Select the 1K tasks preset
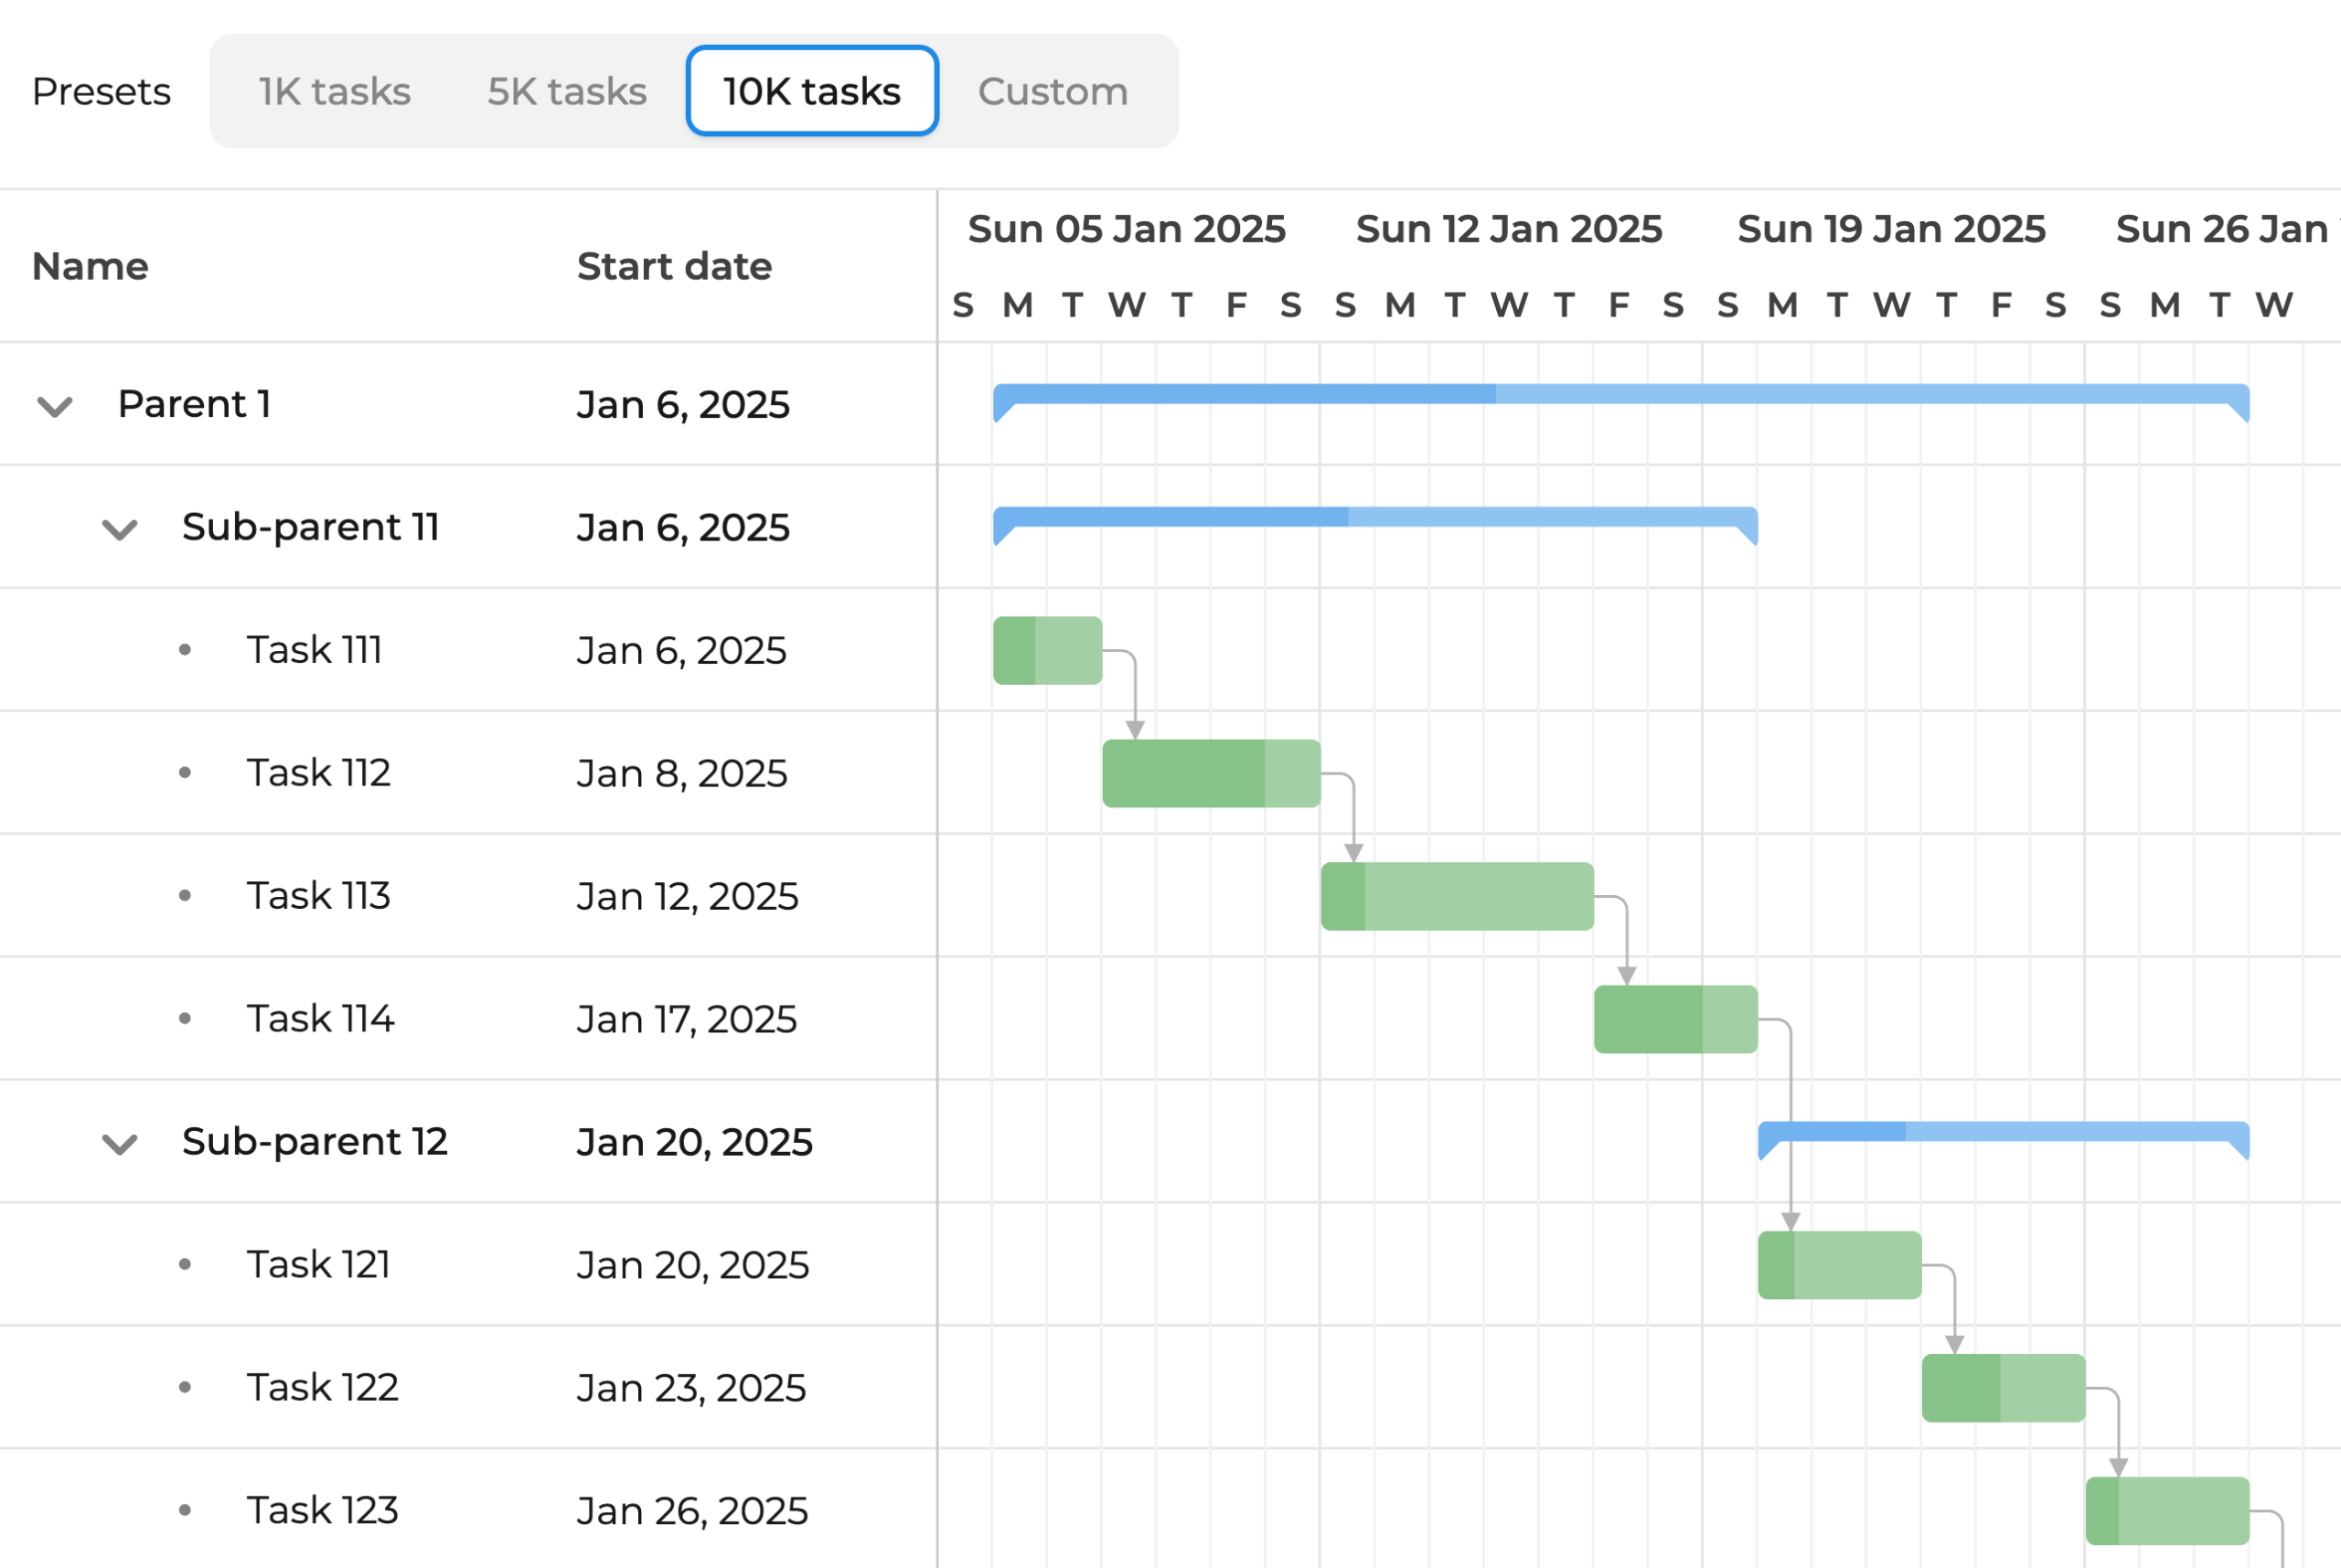Image resolution: width=2341 pixels, height=1568 pixels. coord(334,91)
